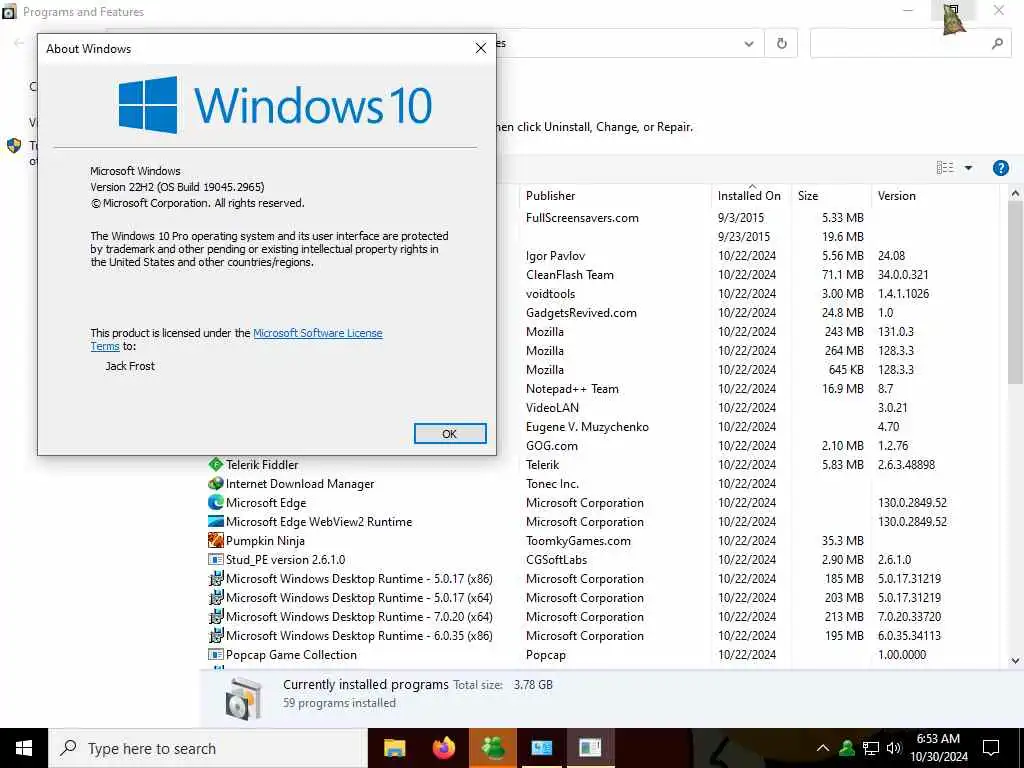The height and width of the screenshot is (768, 1024).
Task: Select the Pumpkin Ninja entry
Action: click(602, 540)
